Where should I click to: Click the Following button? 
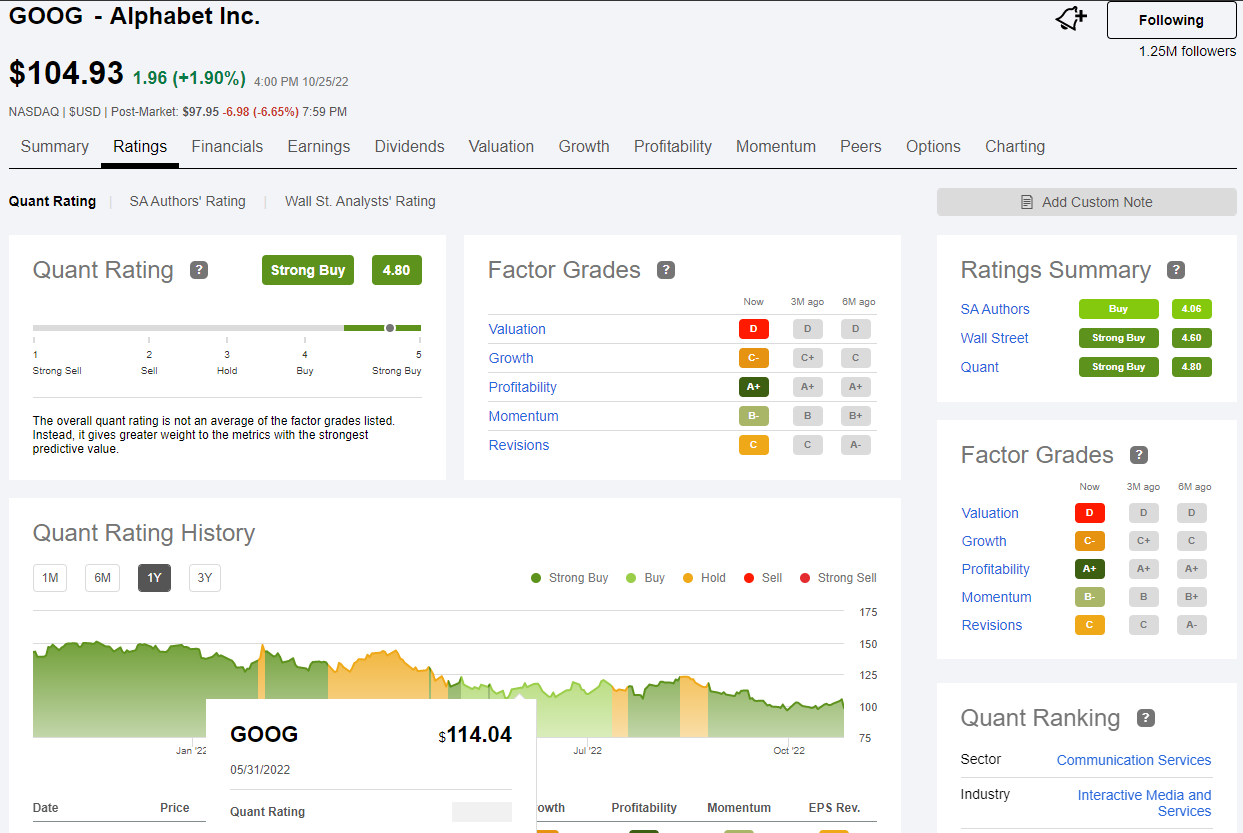click(1171, 20)
